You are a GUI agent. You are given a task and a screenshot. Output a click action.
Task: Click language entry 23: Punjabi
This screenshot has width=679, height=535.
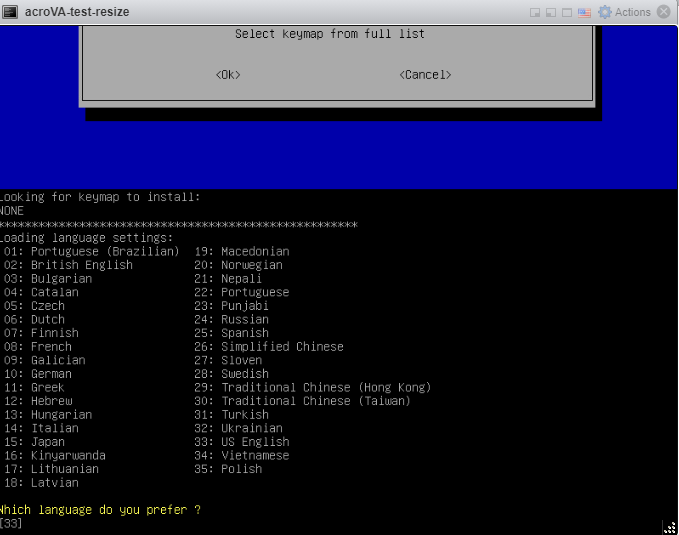point(231,306)
